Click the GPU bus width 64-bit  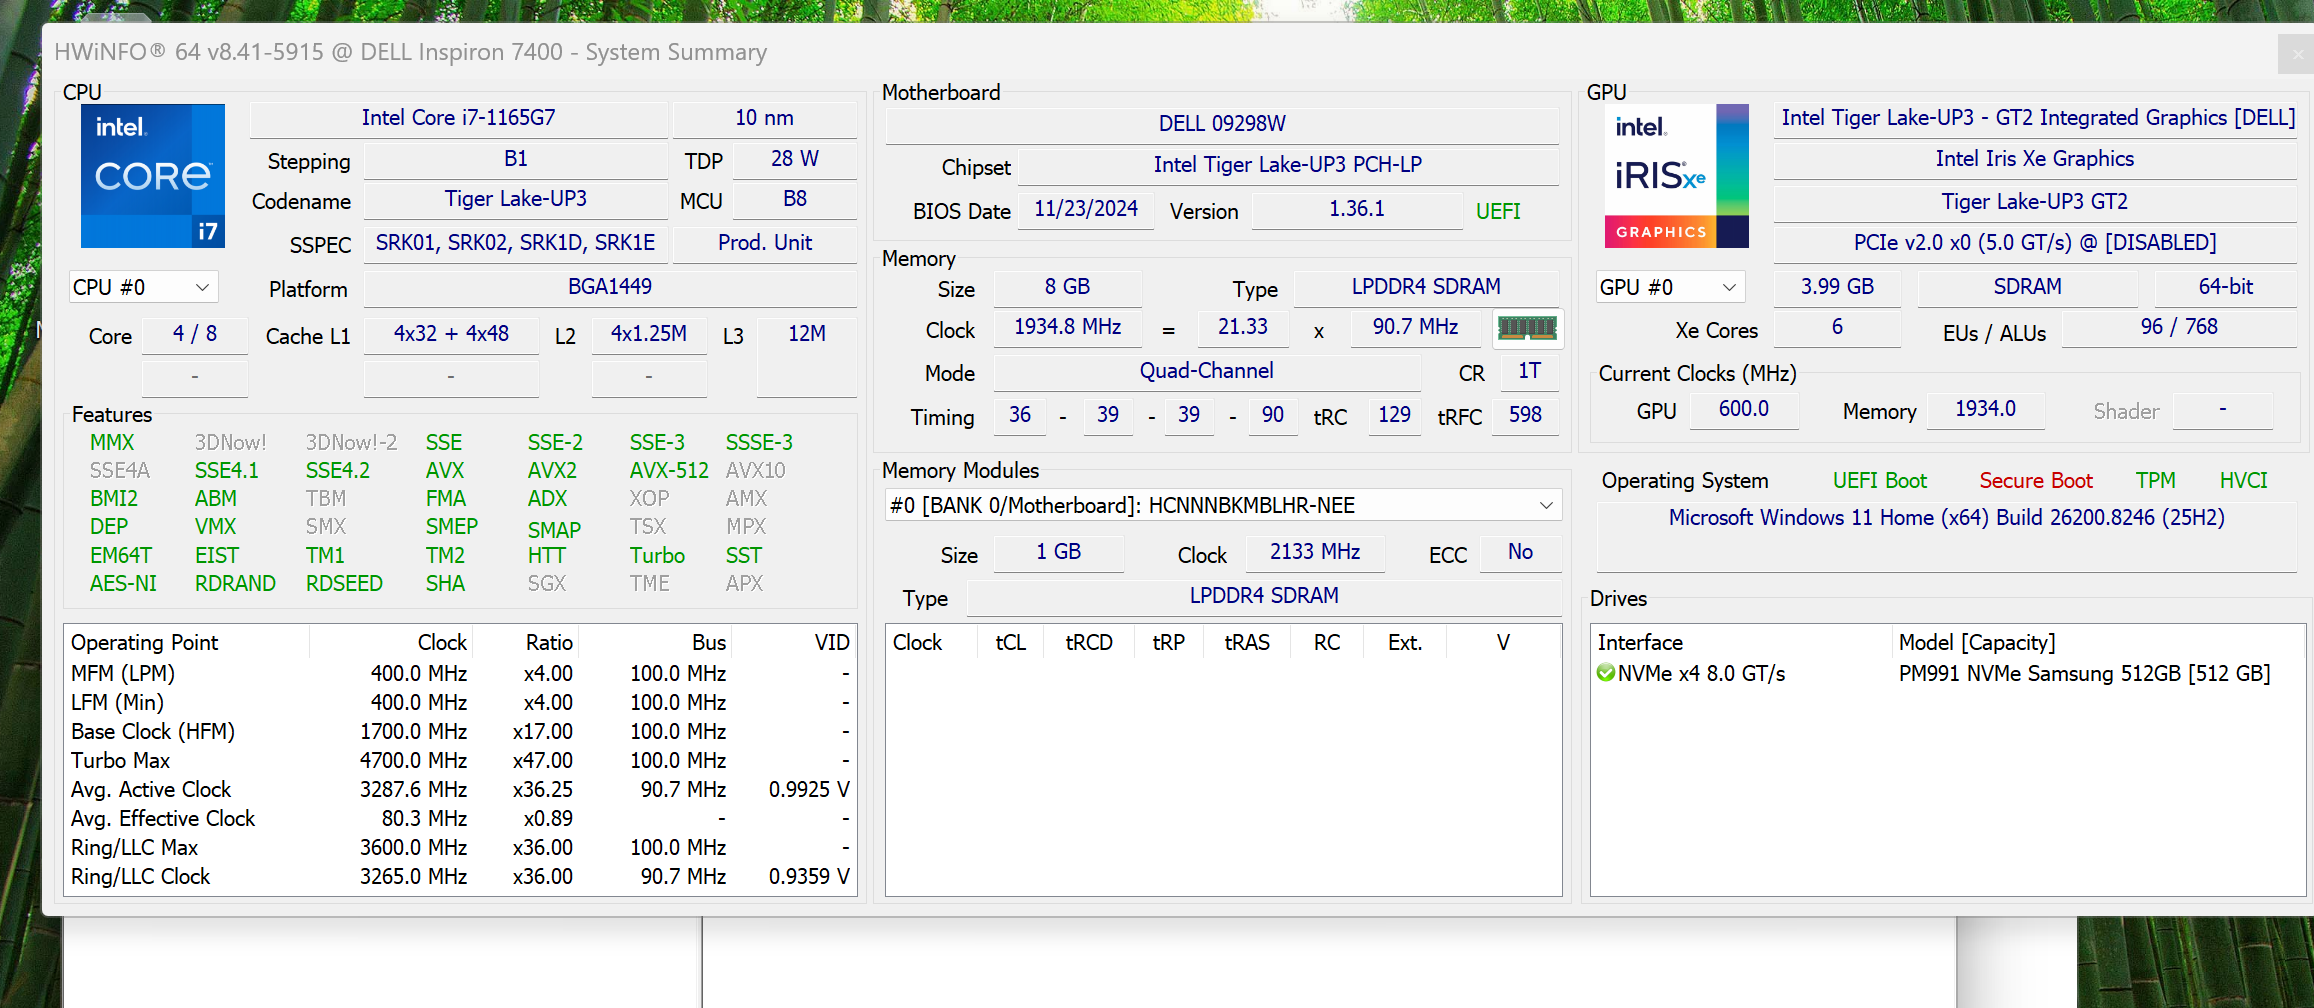click(2225, 287)
